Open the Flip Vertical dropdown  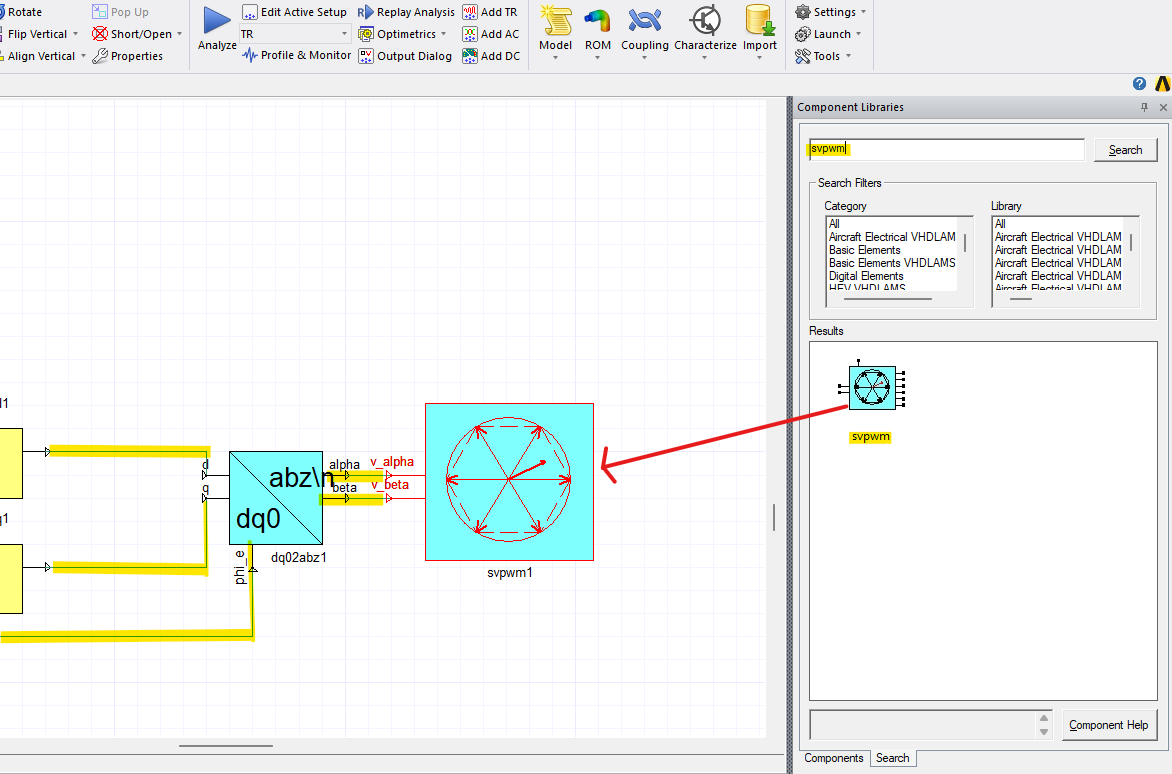tap(75, 34)
